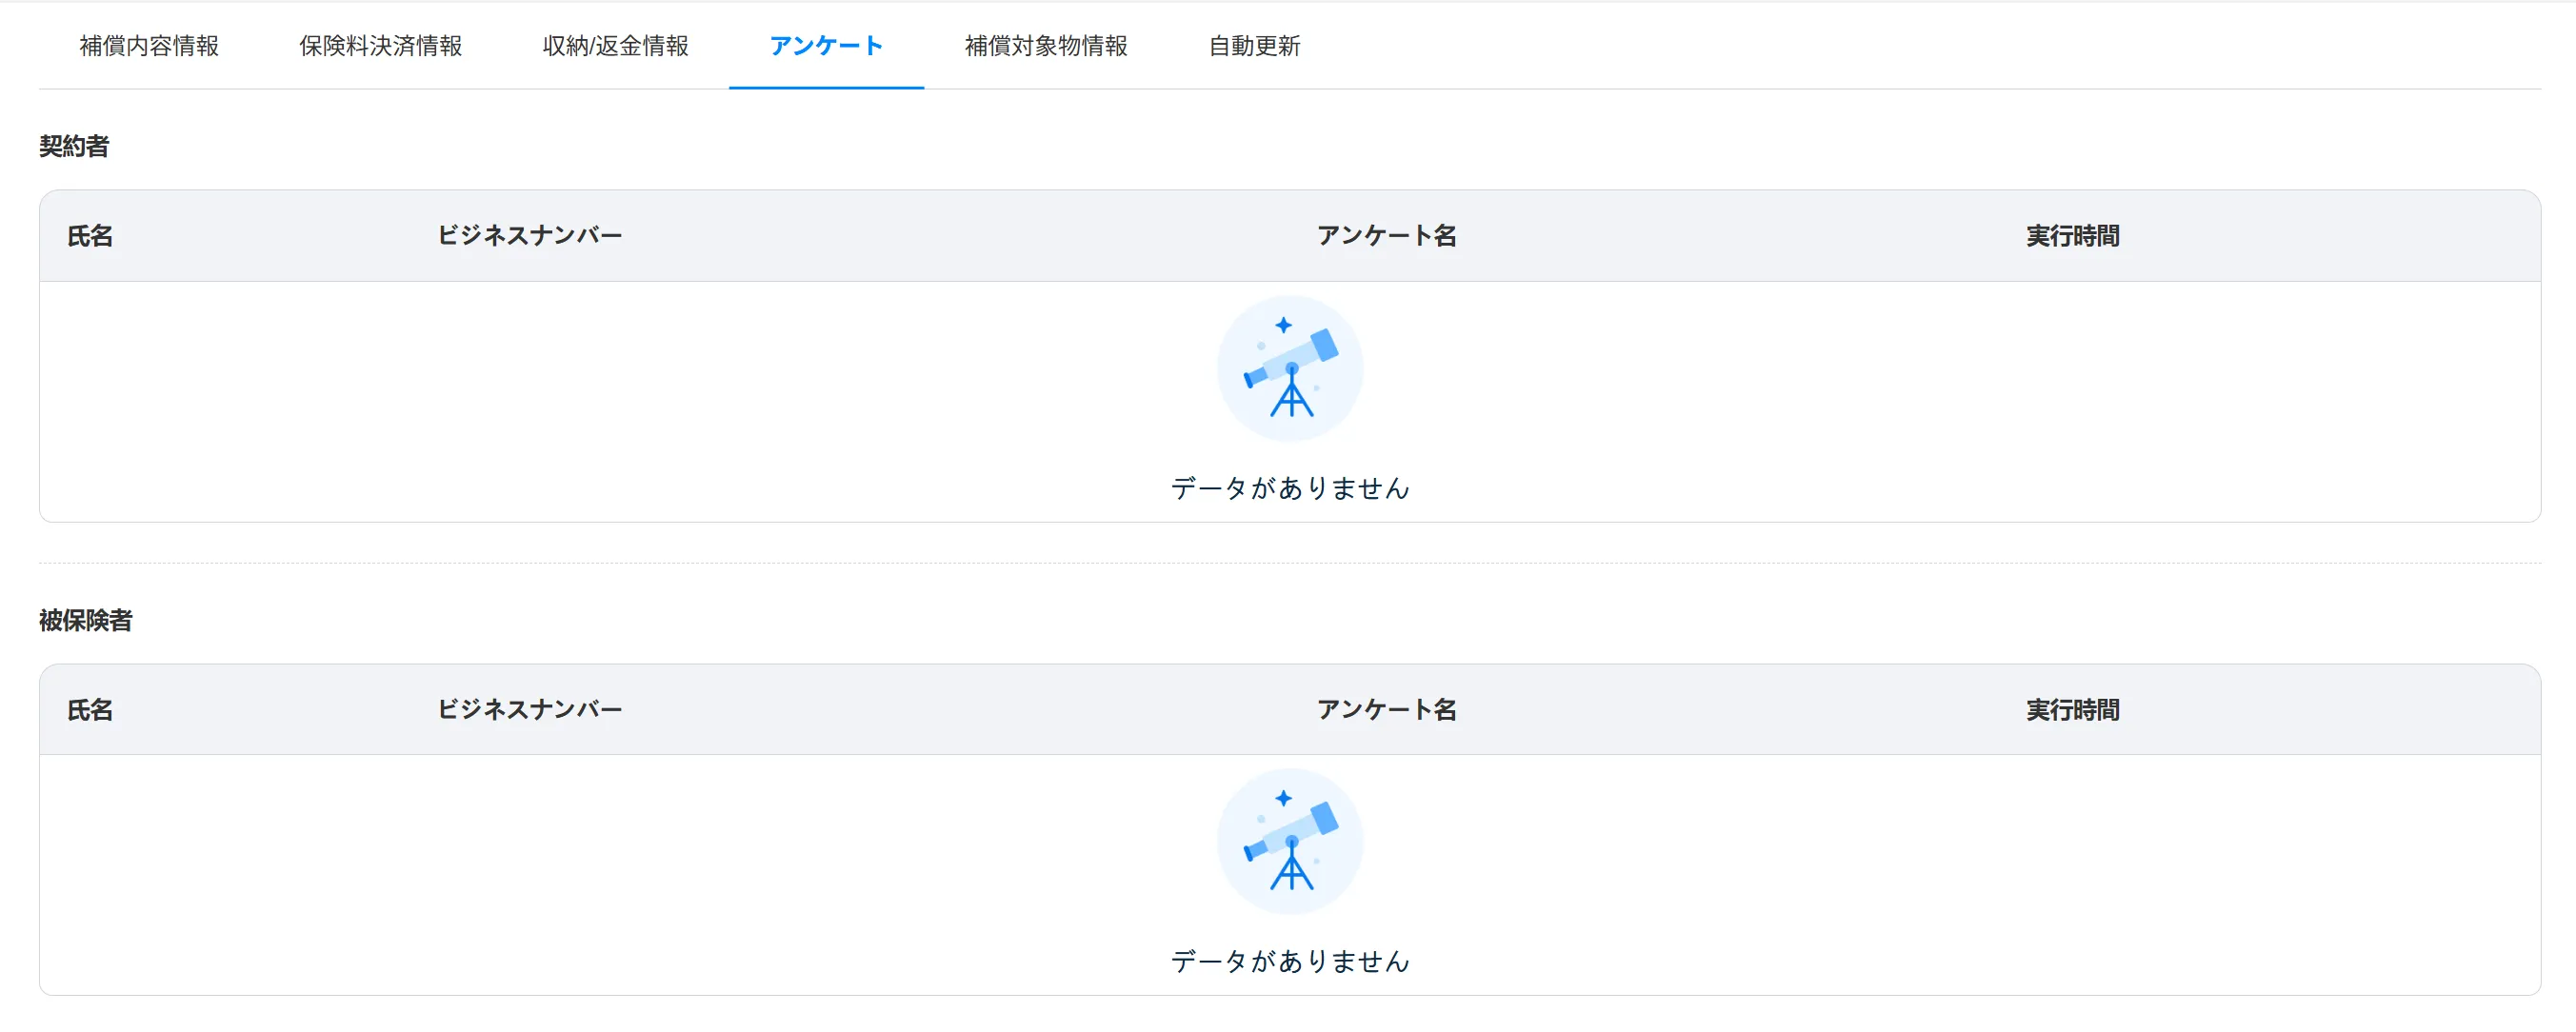
Task: Click telescope icon in 被保険者 table
Action: 1290,841
